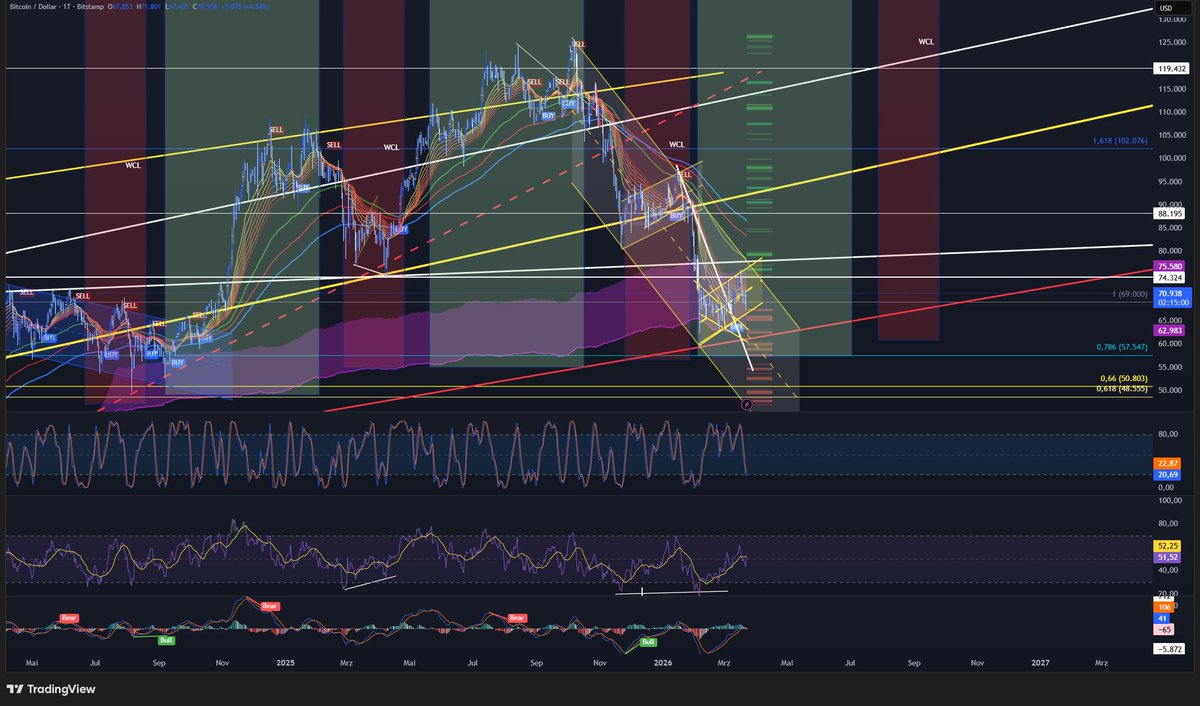Click the 125.000 price axis tick

pos(1172,43)
